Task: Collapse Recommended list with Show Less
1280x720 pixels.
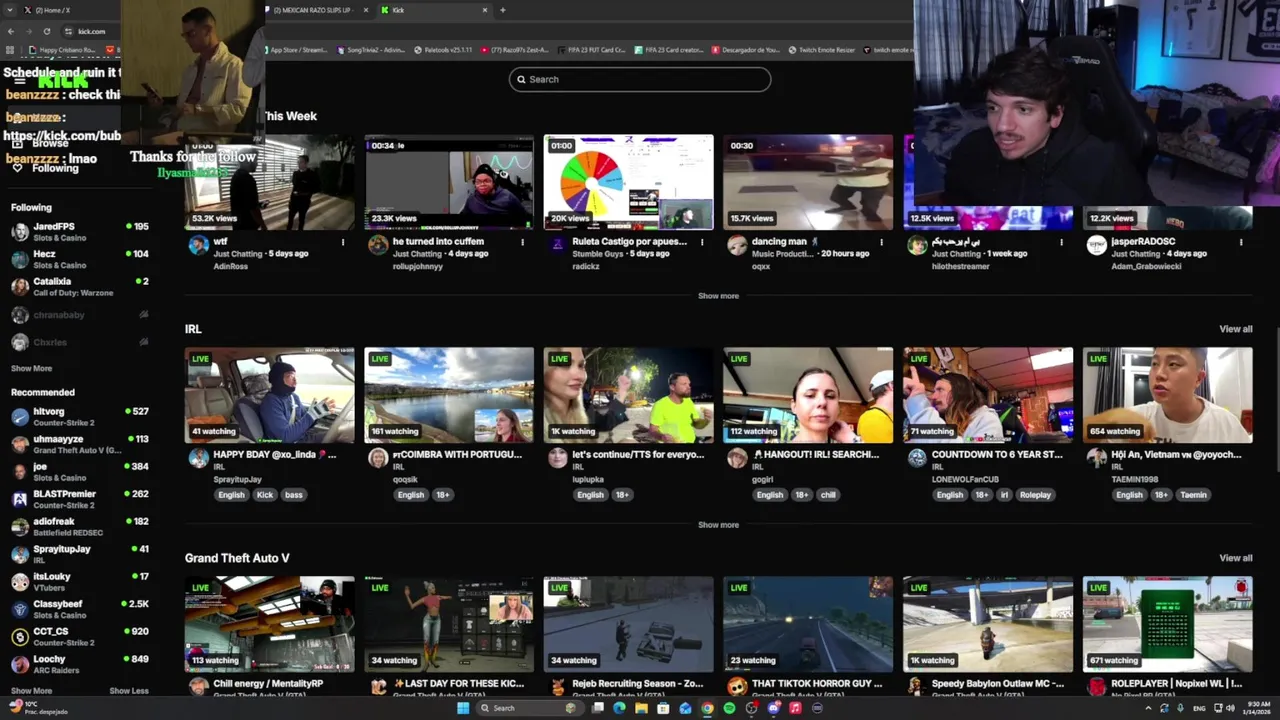Action: (129, 691)
